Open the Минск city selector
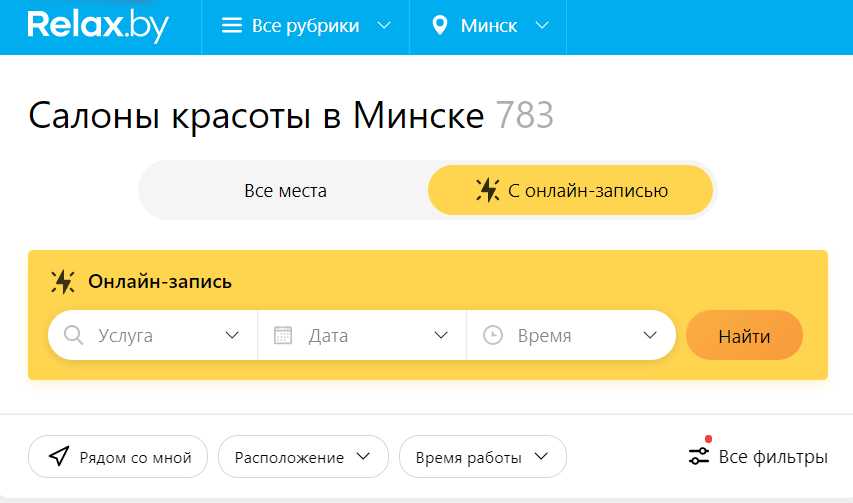This screenshot has width=853, height=503. click(489, 26)
